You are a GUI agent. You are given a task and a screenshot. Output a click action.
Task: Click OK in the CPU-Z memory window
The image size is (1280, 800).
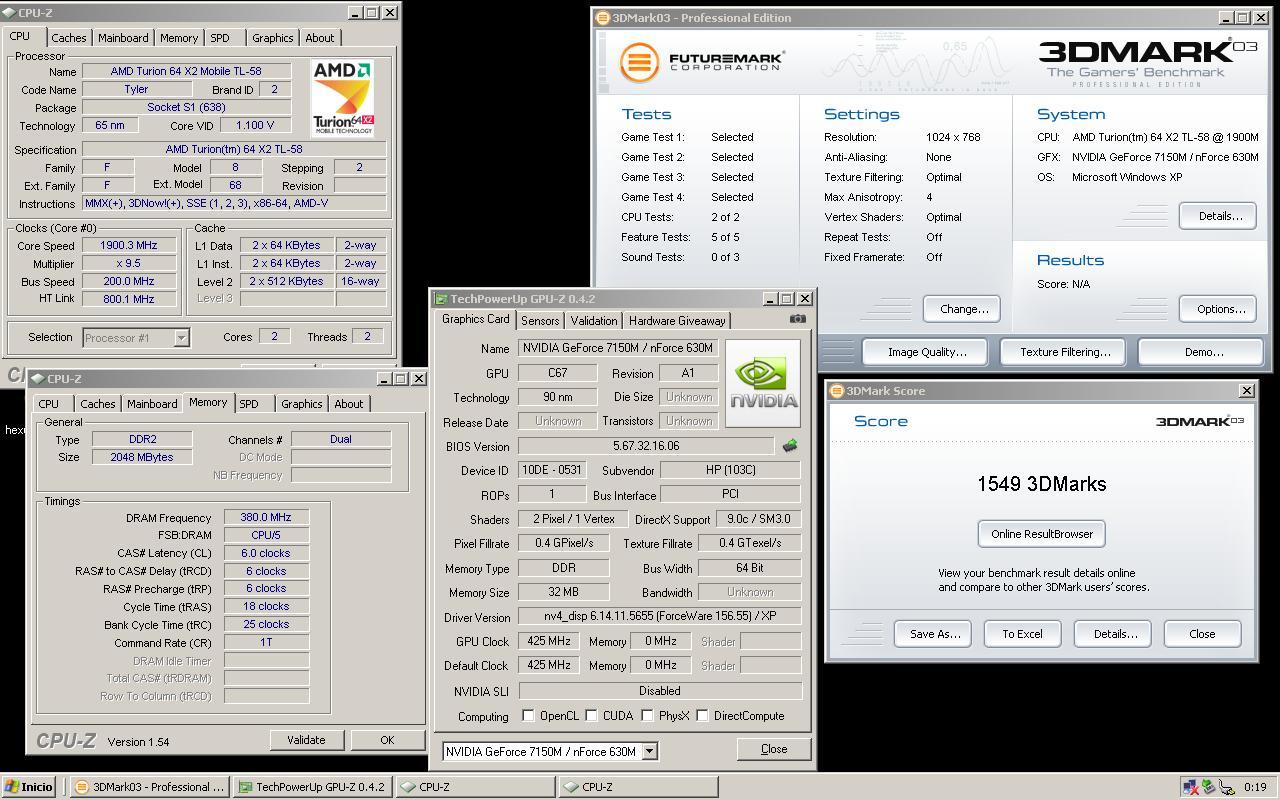pos(387,740)
